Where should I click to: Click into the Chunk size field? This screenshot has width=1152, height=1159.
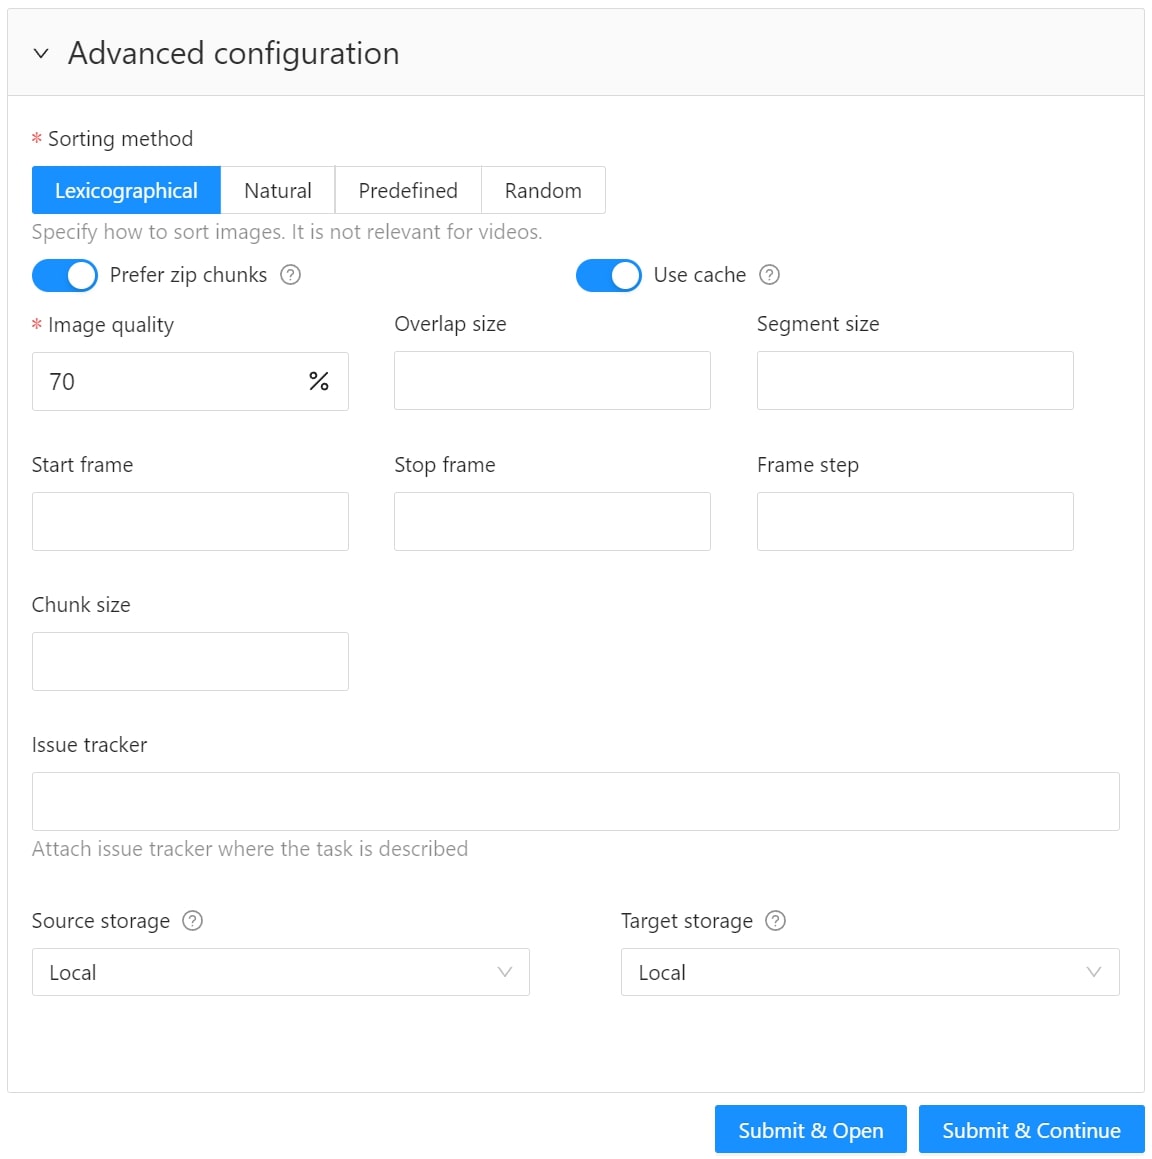pyautogui.click(x=190, y=661)
